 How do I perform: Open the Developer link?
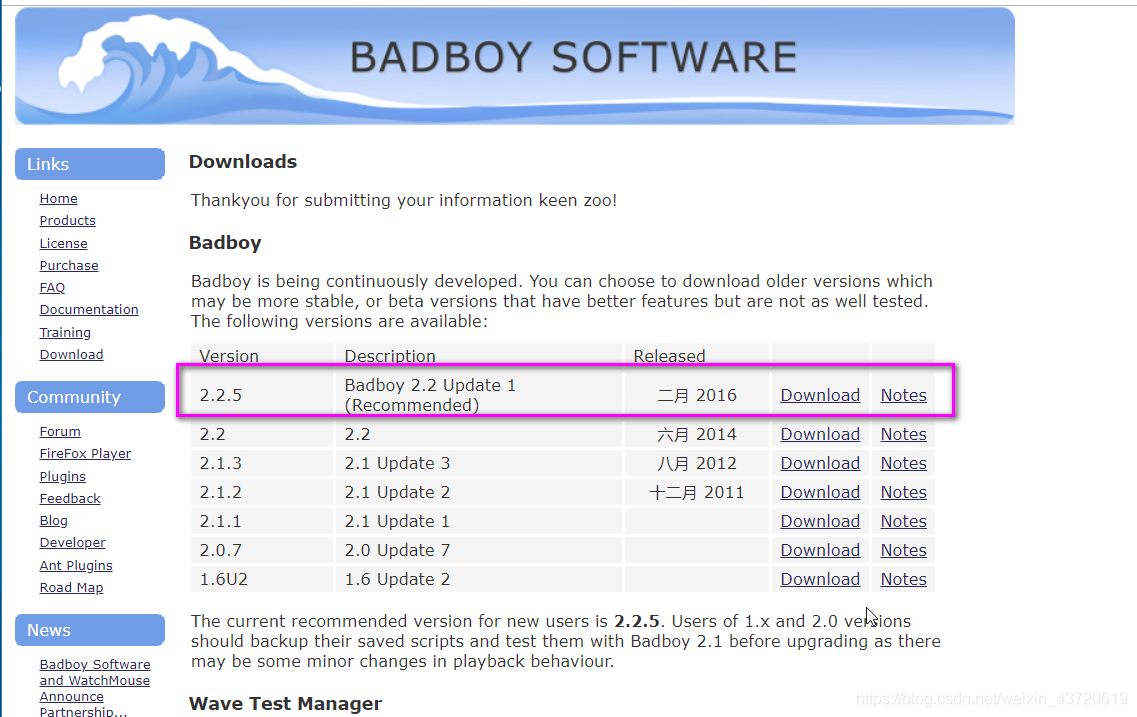point(73,543)
